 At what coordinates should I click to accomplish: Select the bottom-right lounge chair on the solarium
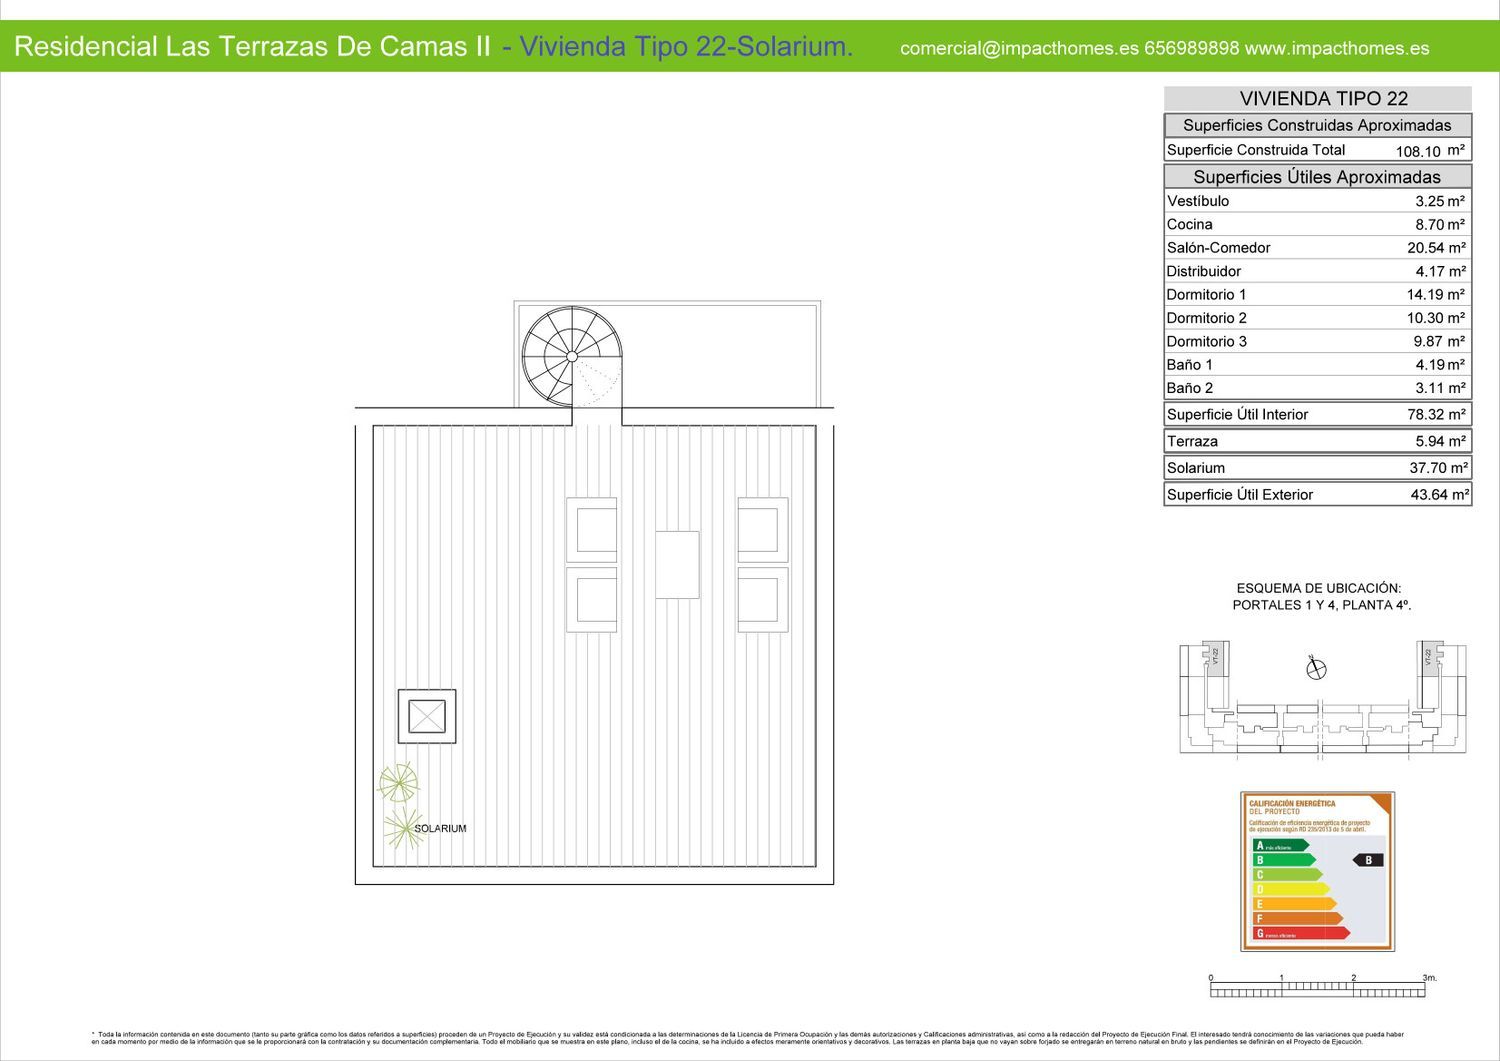pos(763,600)
